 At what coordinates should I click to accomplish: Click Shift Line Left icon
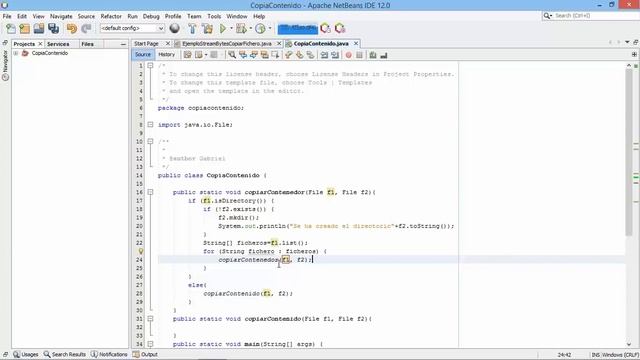tap(324, 55)
